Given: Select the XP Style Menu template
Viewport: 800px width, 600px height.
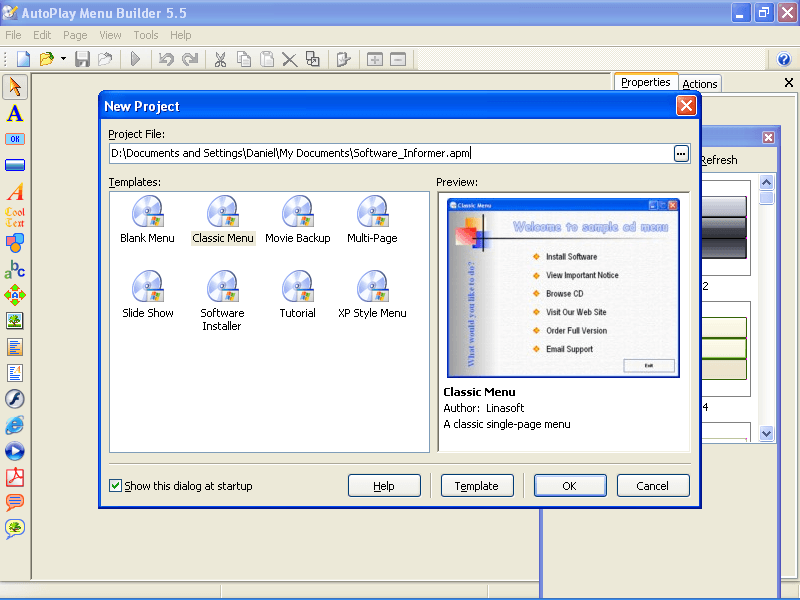Looking at the screenshot, I should coord(372,294).
